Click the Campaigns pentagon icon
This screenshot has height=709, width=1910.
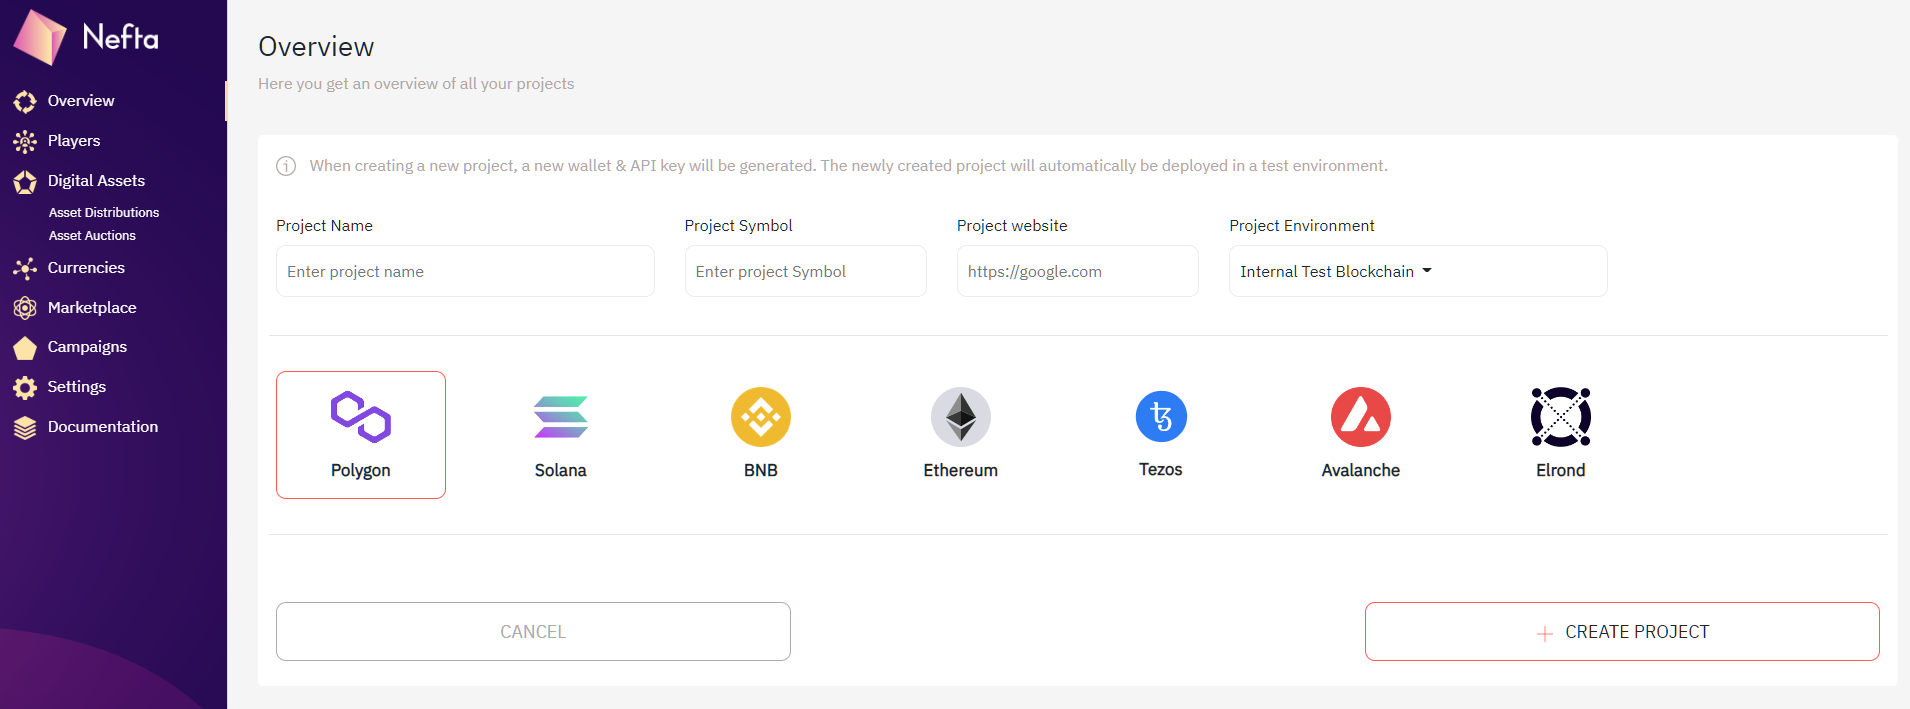[x=25, y=347]
